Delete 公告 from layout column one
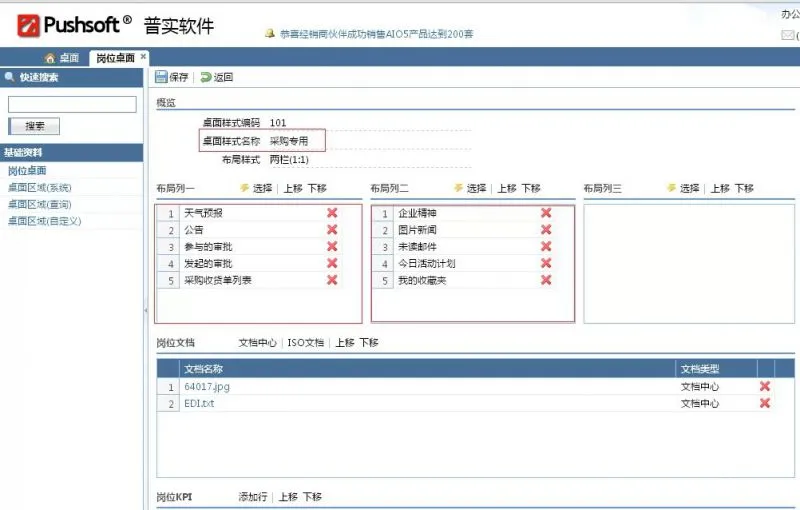 (x=332, y=230)
